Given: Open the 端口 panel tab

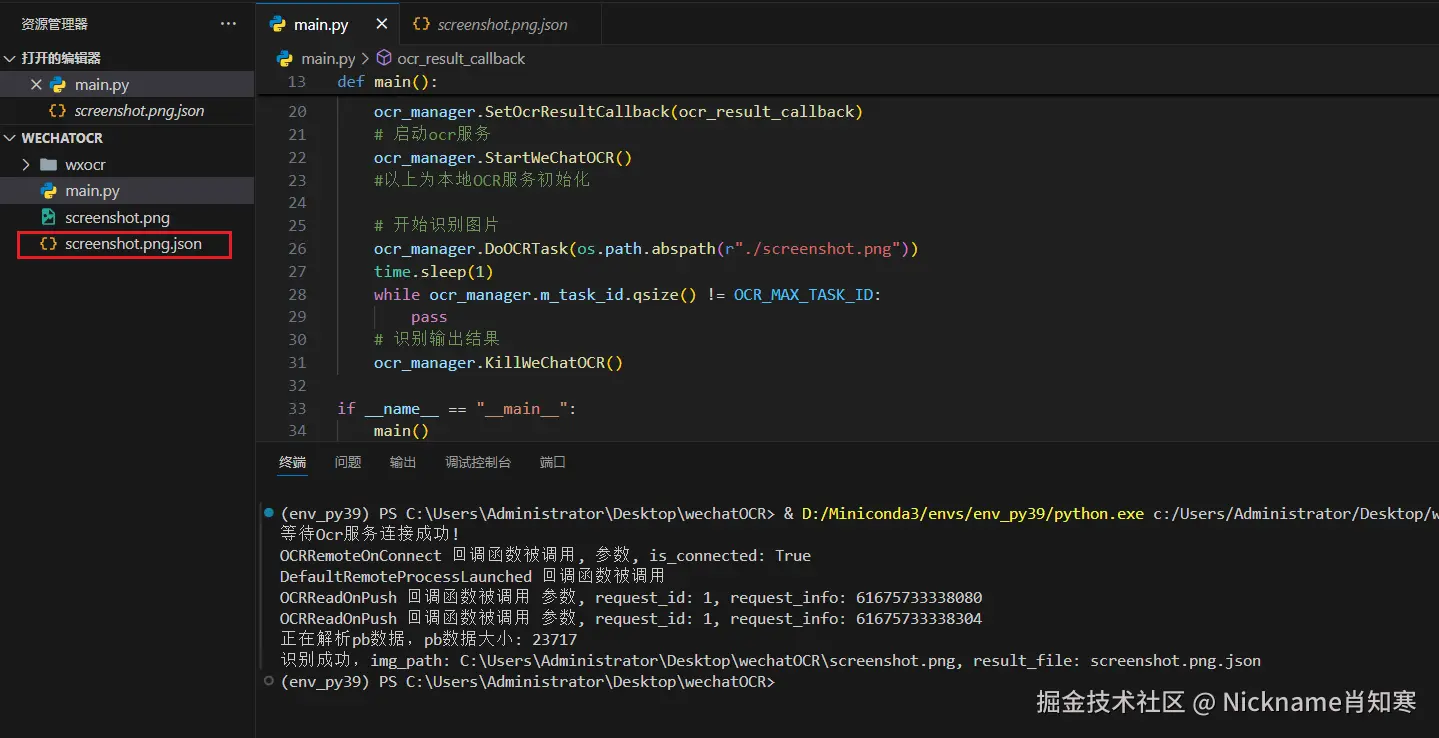Looking at the screenshot, I should (x=553, y=462).
